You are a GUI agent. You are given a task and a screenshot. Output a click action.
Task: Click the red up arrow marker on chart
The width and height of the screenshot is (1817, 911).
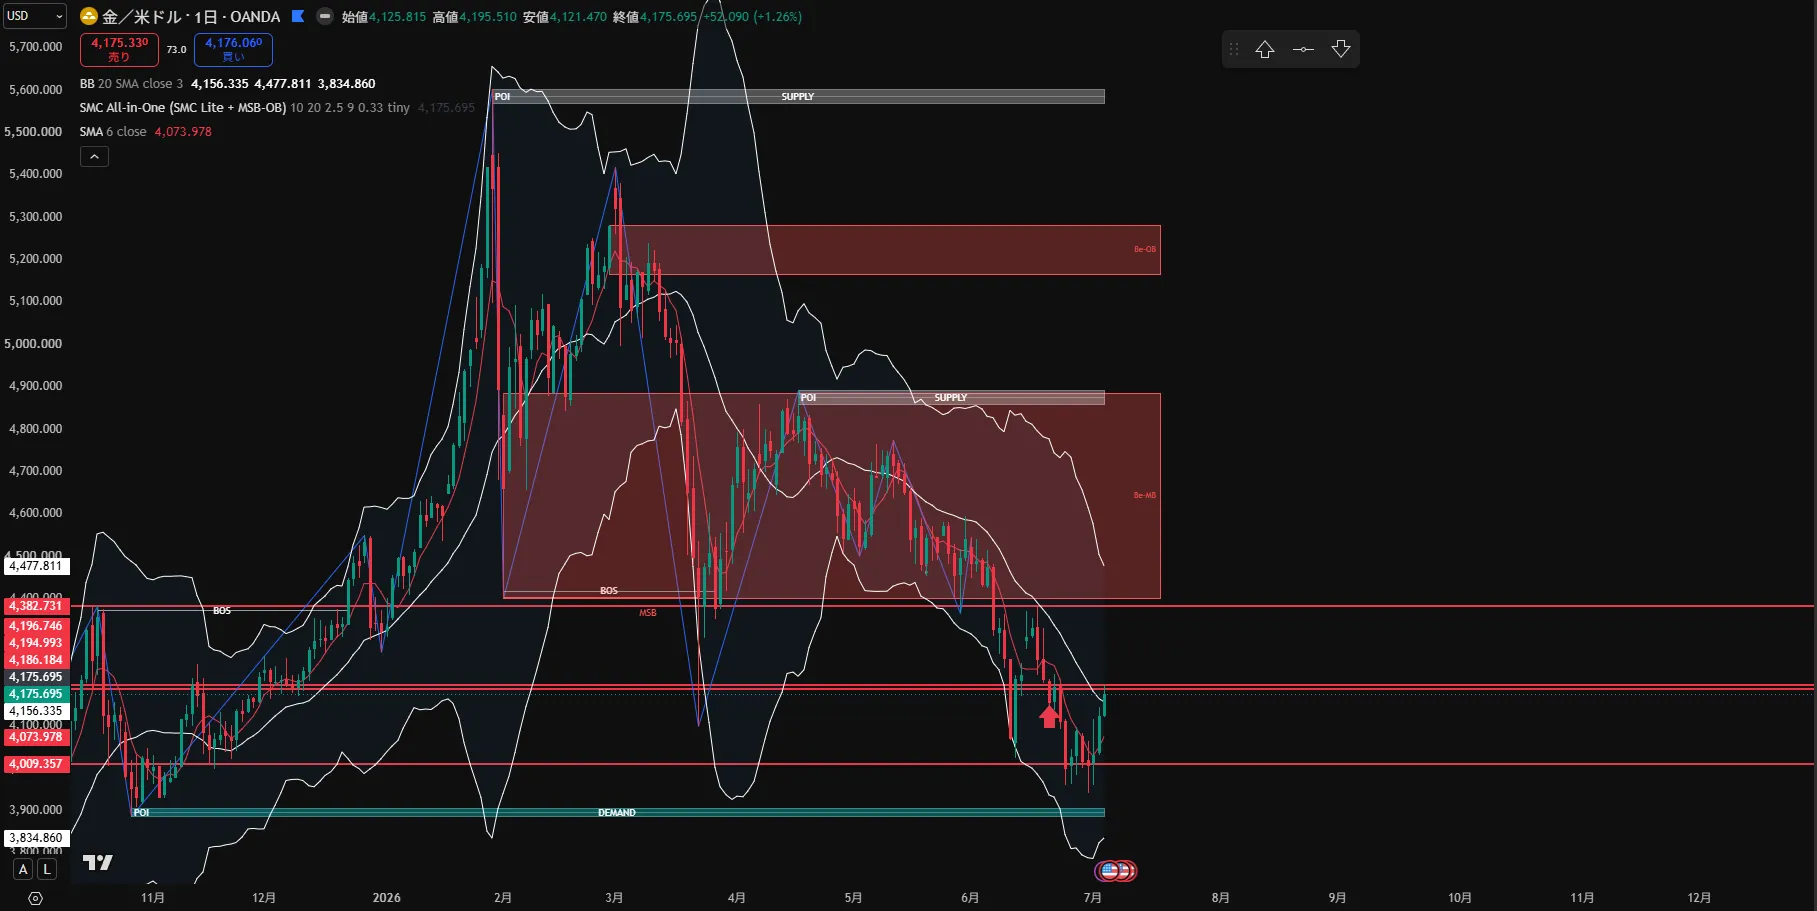(1049, 716)
